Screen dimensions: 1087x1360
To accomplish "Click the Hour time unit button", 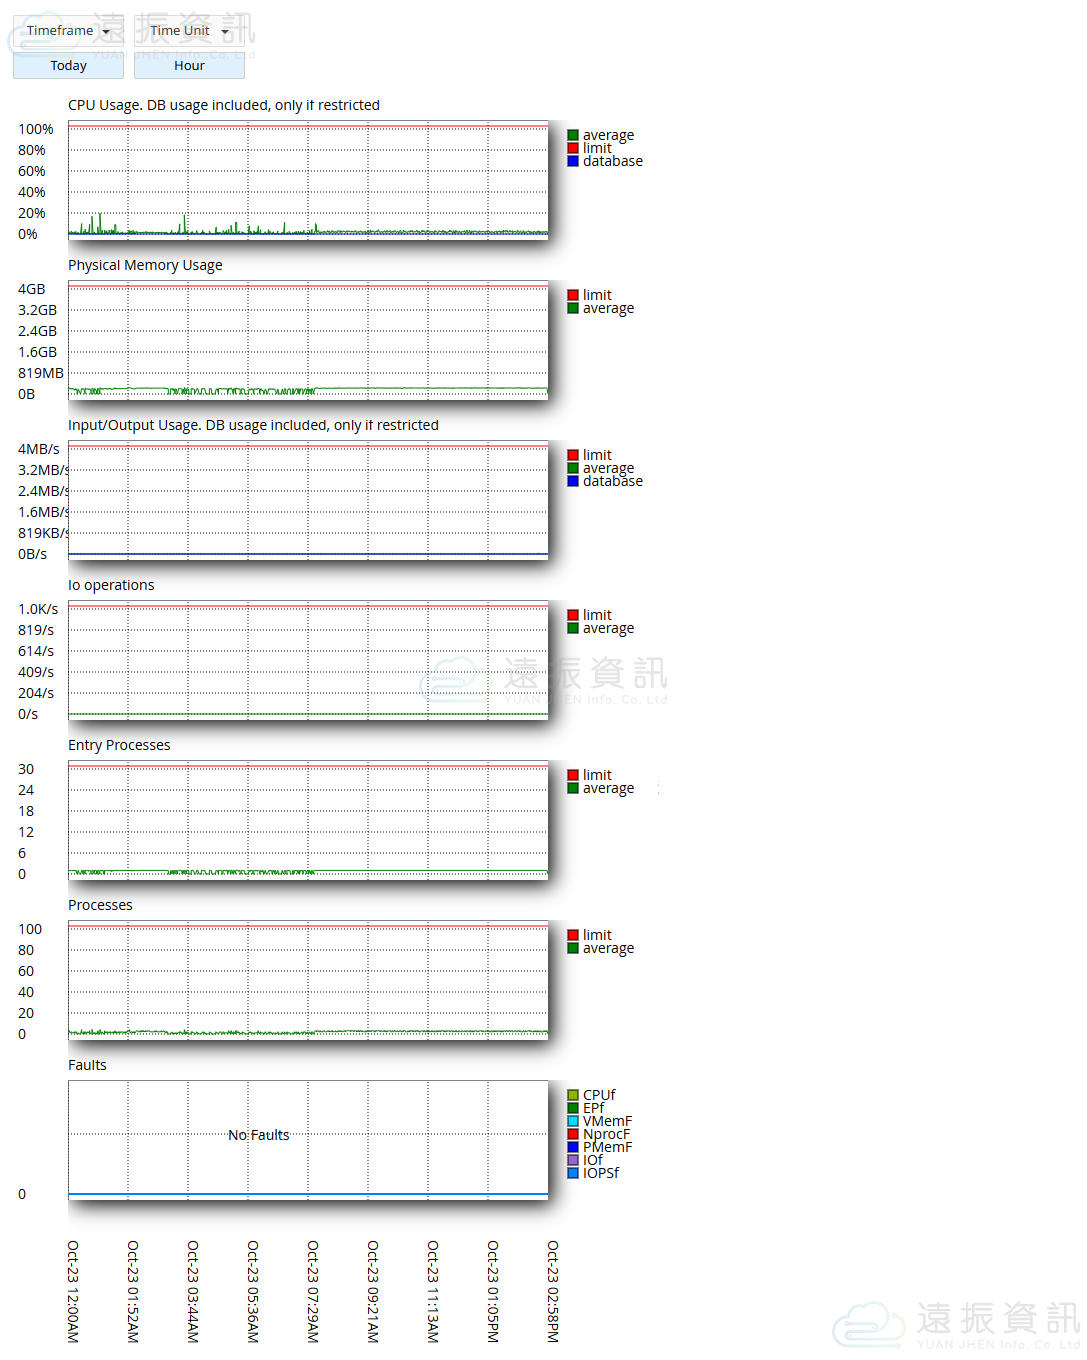I will pos(189,66).
